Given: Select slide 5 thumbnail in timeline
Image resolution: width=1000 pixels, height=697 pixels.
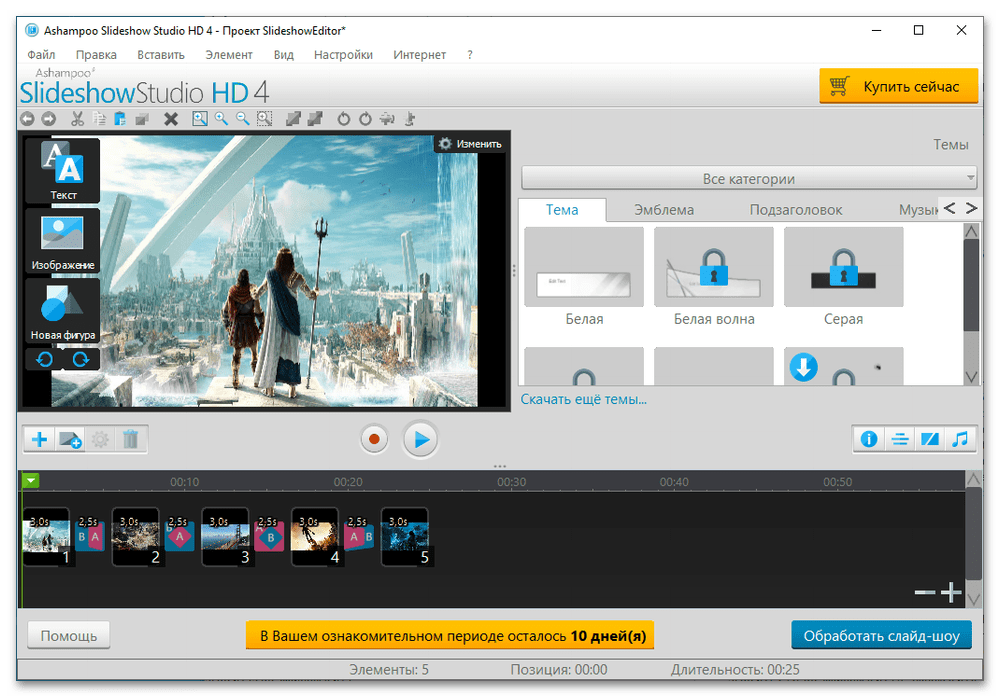Looking at the screenshot, I should [x=406, y=537].
